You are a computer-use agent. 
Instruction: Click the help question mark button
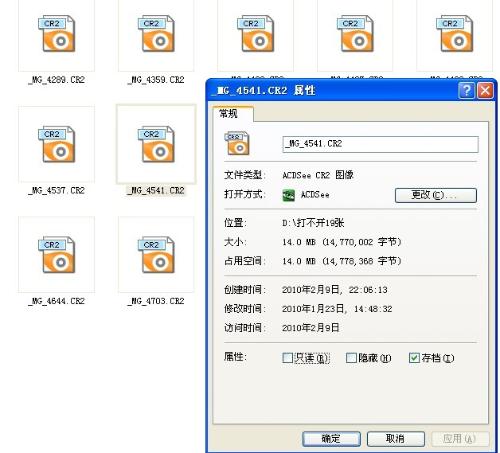click(467, 90)
